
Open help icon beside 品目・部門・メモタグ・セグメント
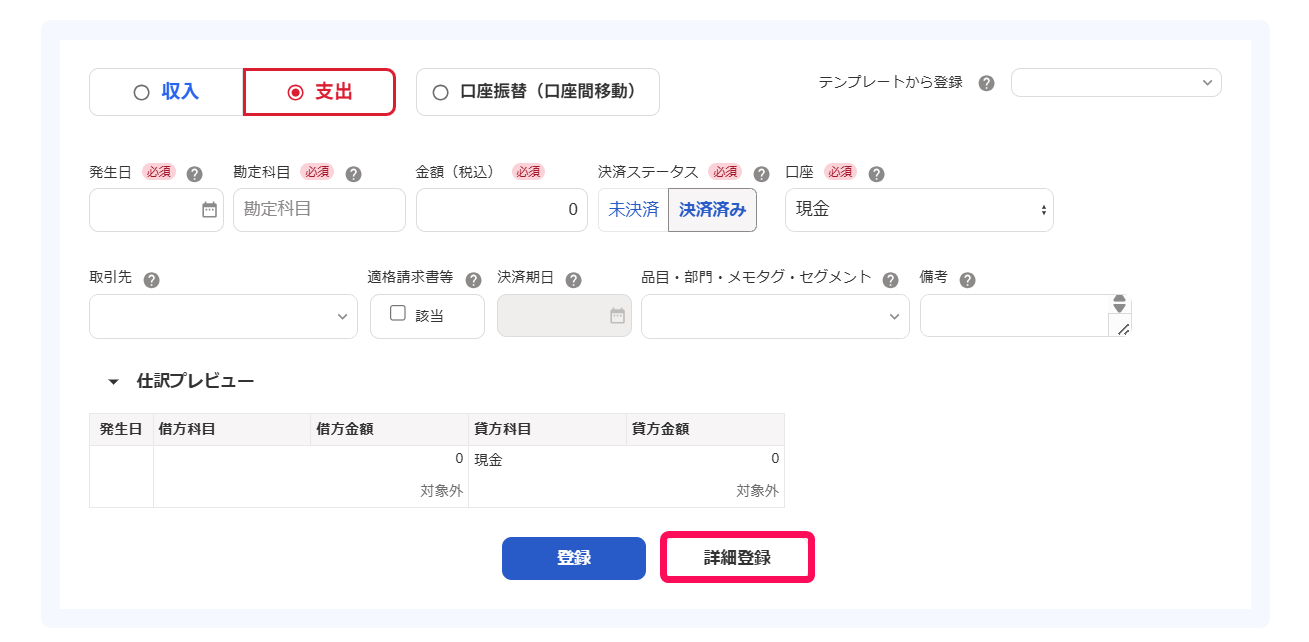click(x=891, y=280)
